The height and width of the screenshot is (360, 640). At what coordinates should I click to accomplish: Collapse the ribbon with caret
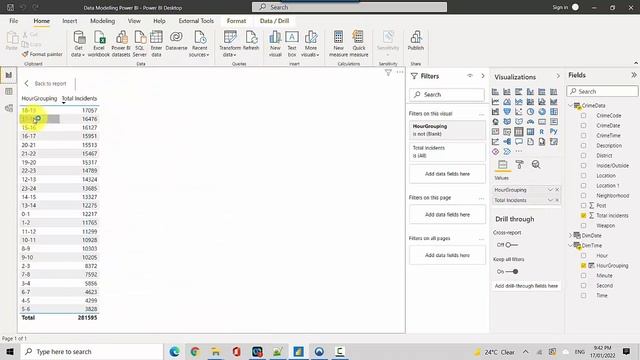pyautogui.click(x=636, y=63)
